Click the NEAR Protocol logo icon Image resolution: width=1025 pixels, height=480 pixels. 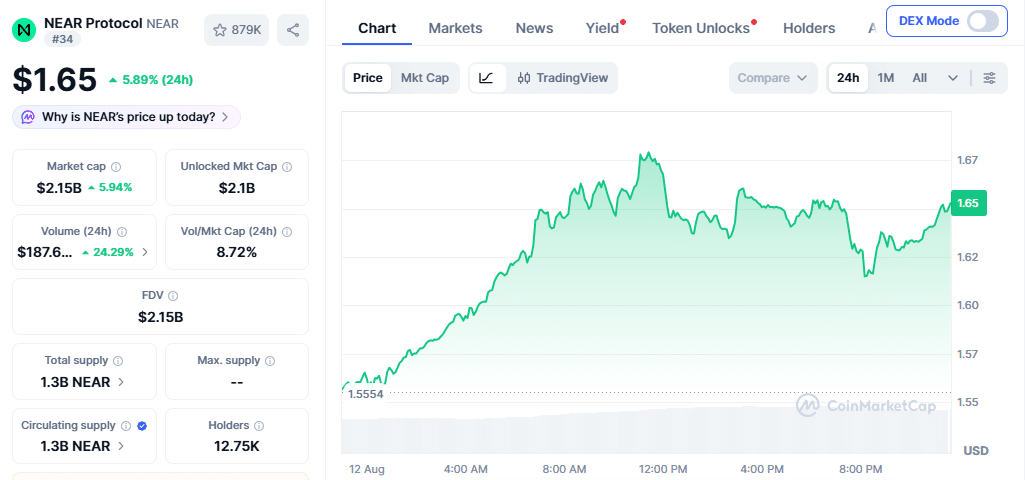pyautogui.click(x=24, y=30)
